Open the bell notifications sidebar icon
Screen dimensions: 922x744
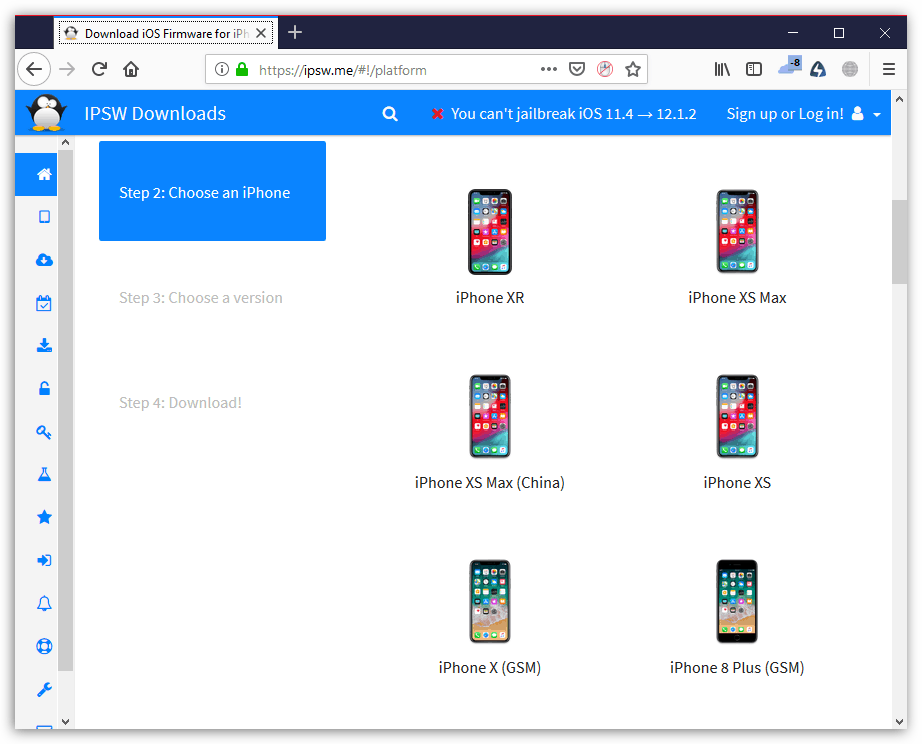click(x=44, y=603)
